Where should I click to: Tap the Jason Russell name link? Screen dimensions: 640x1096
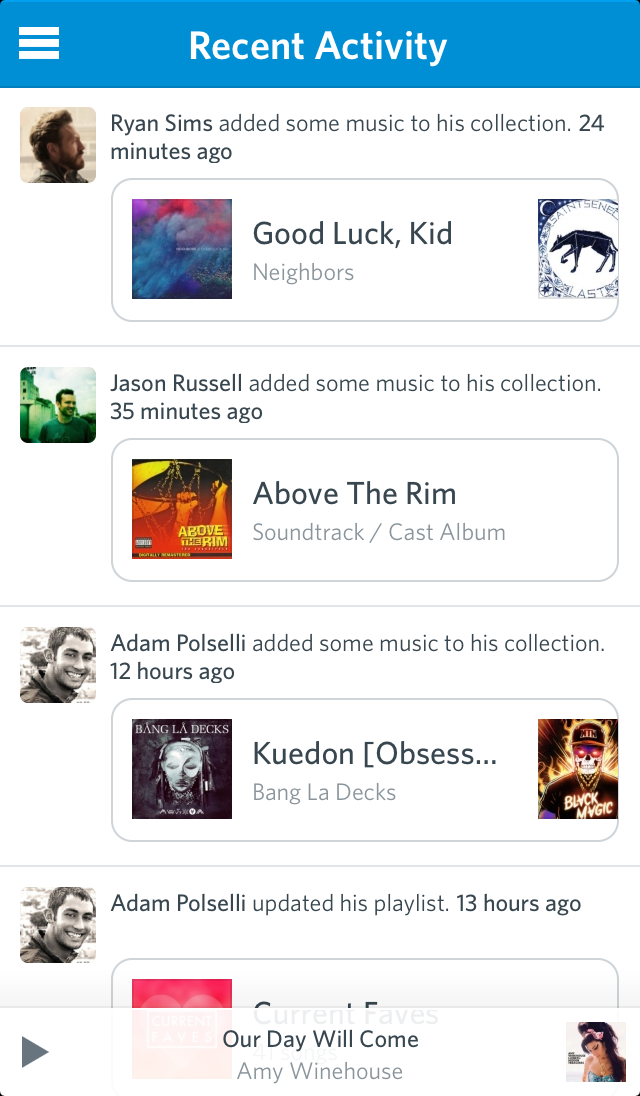(x=176, y=384)
